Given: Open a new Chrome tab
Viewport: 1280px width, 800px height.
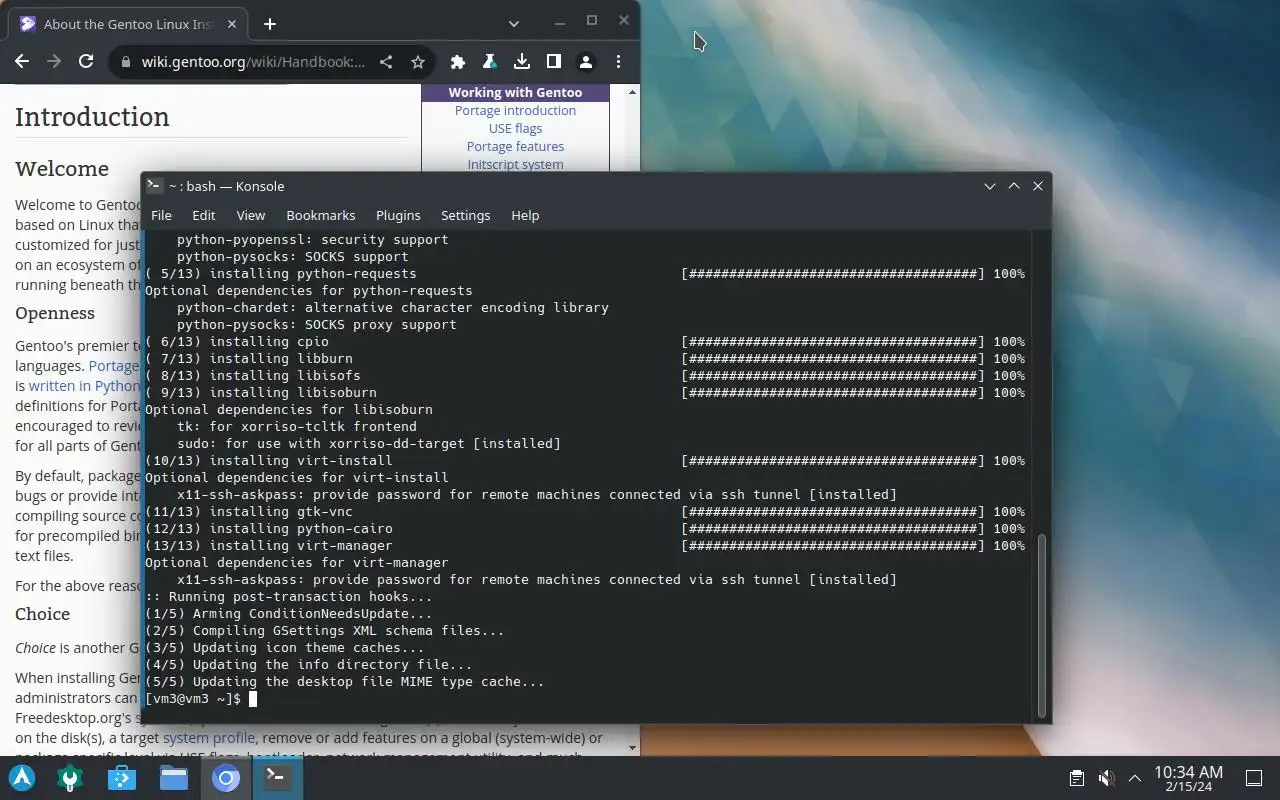Looking at the screenshot, I should click(270, 24).
